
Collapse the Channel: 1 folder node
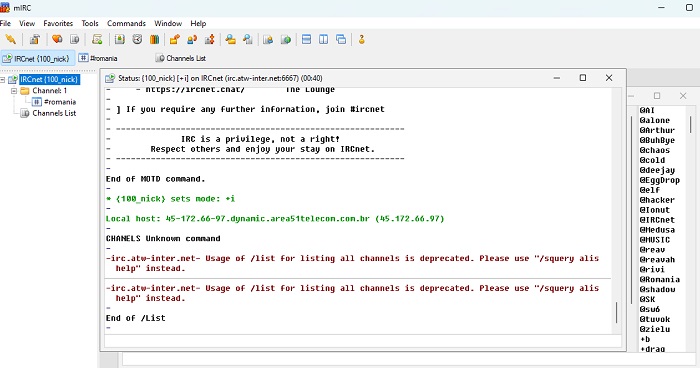point(14,91)
